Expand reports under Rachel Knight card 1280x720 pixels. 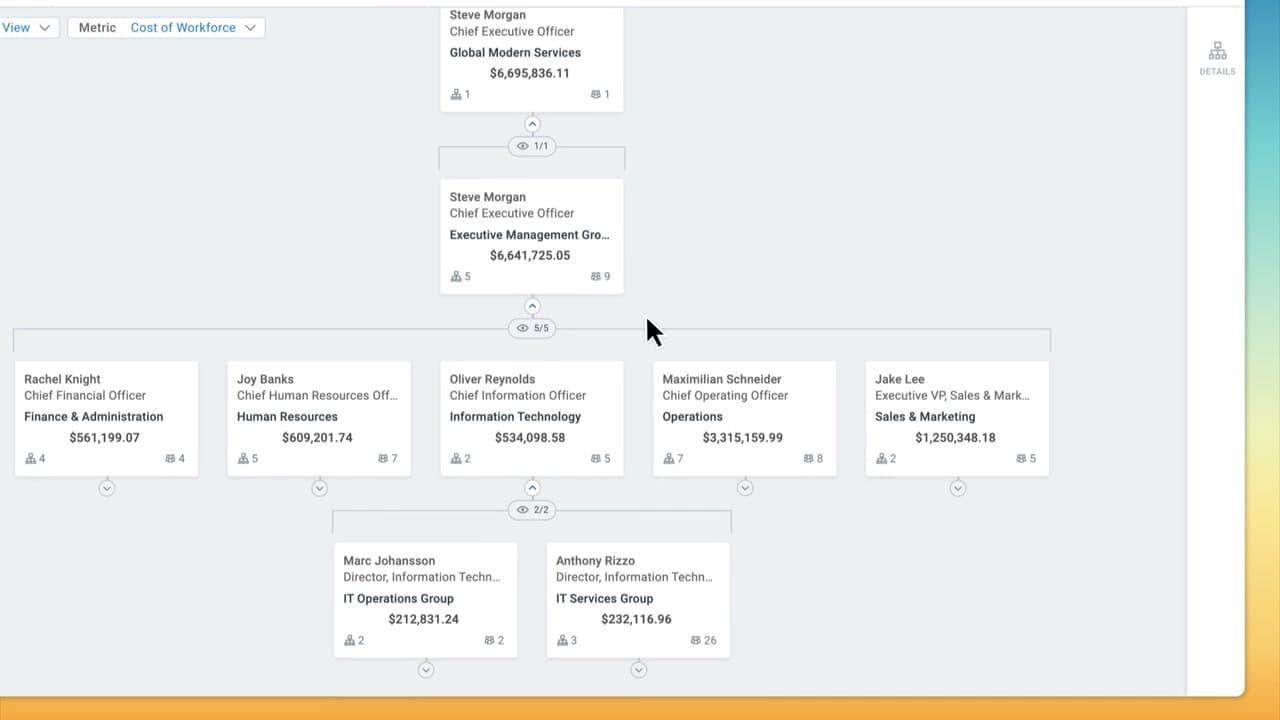(107, 489)
